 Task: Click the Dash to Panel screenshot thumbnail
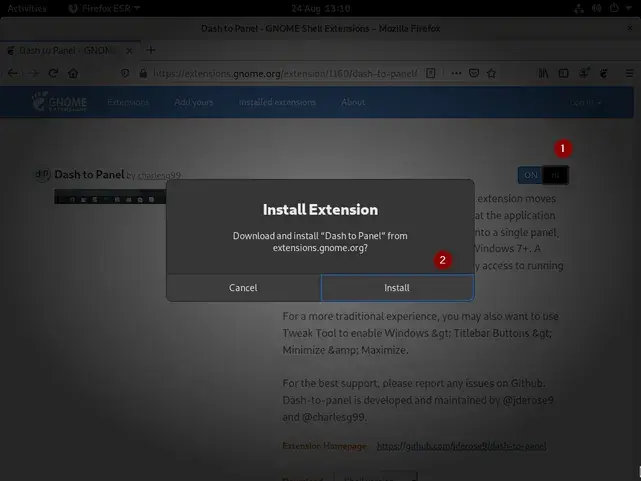click(x=110, y=197)
